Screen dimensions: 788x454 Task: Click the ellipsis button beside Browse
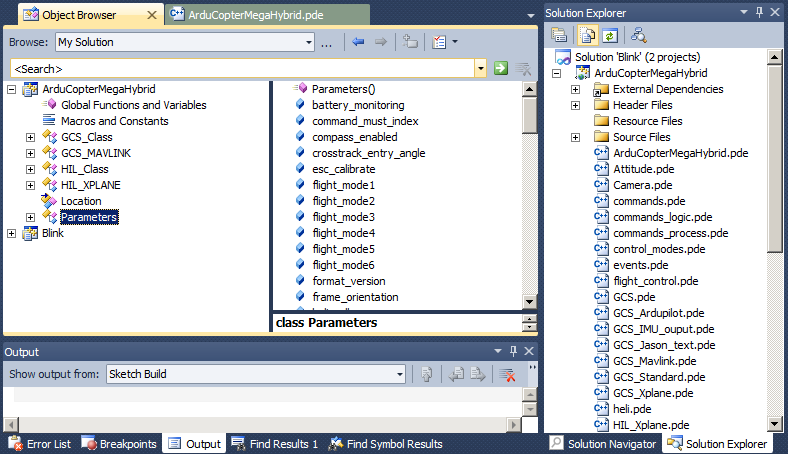(326, 42)
